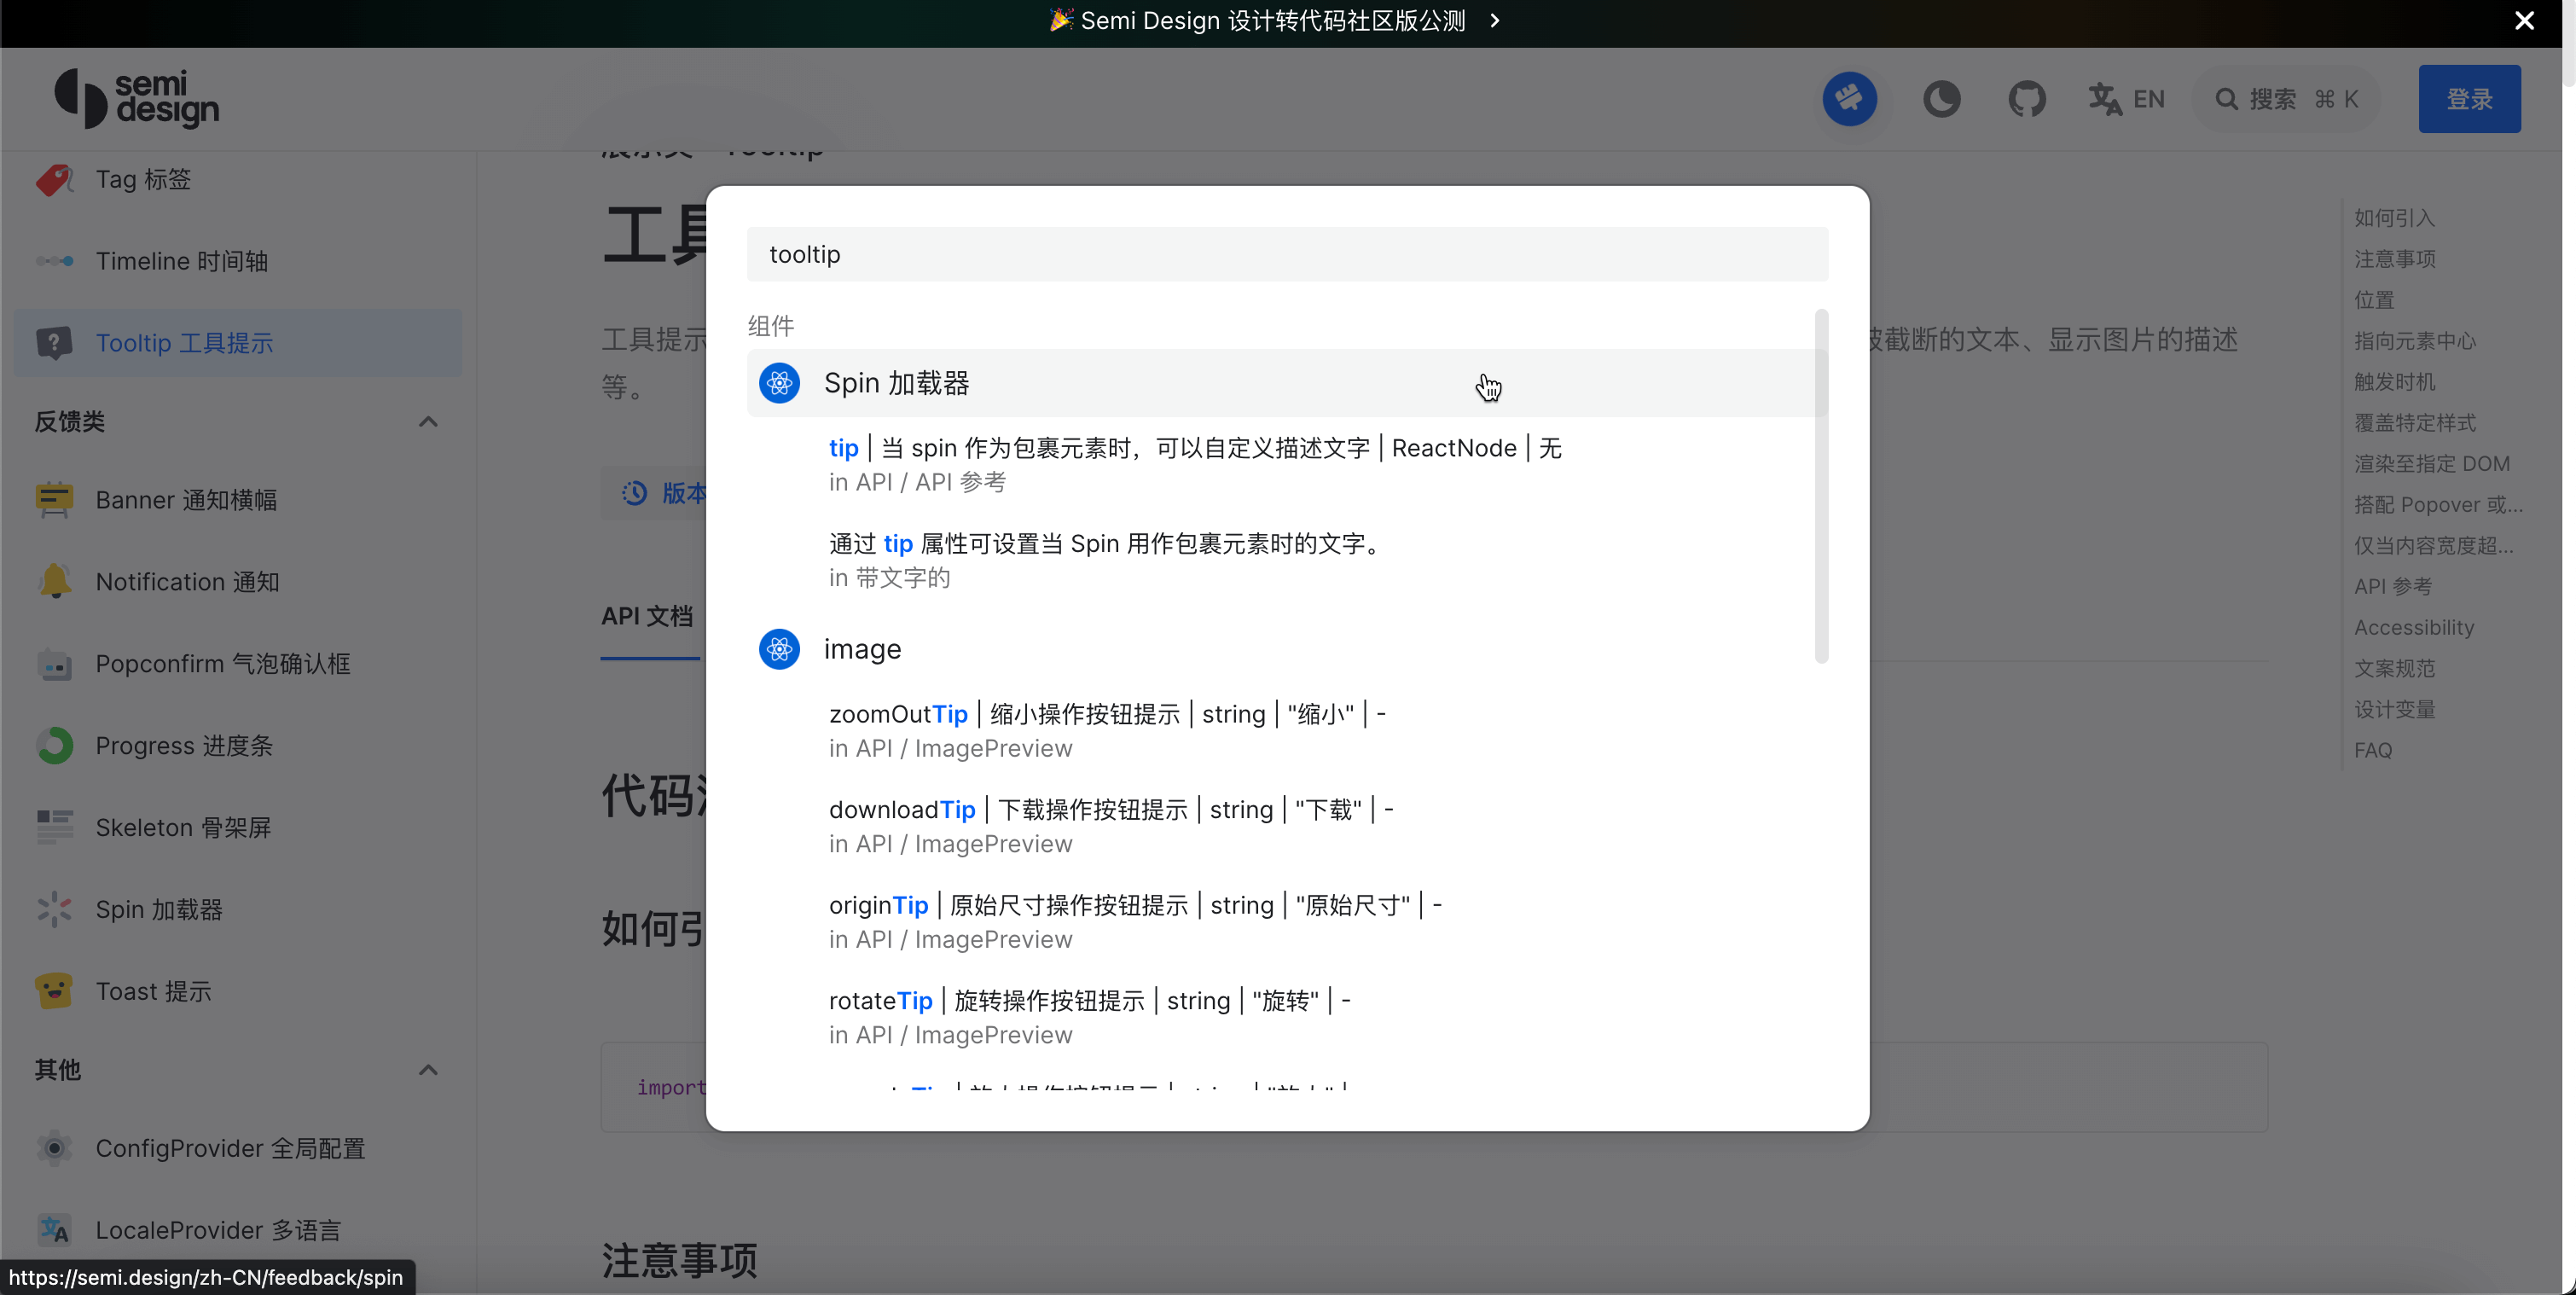Viewport: 2576px width, 1295px height.
Task: Select the Timeline 时间轴 sidebar icon
Action: 54,261
